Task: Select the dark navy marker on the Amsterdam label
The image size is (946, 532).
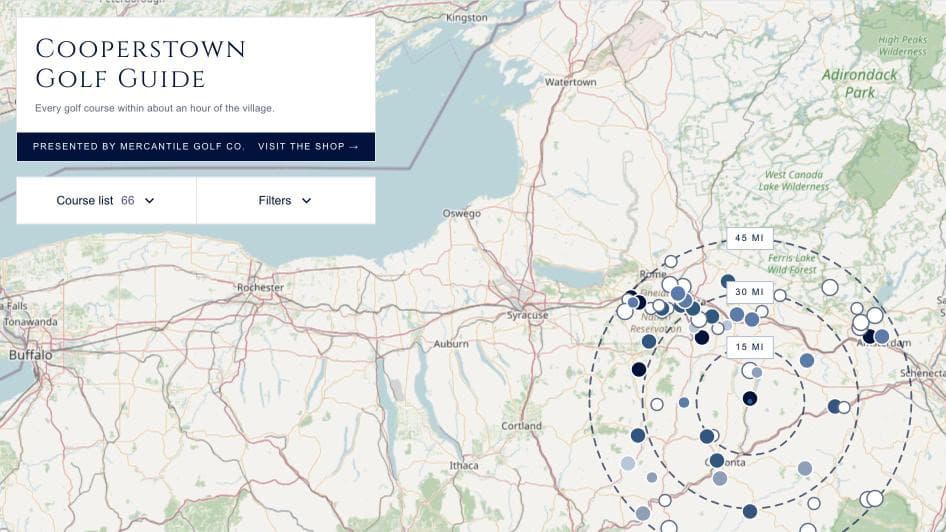Action: 869,337
